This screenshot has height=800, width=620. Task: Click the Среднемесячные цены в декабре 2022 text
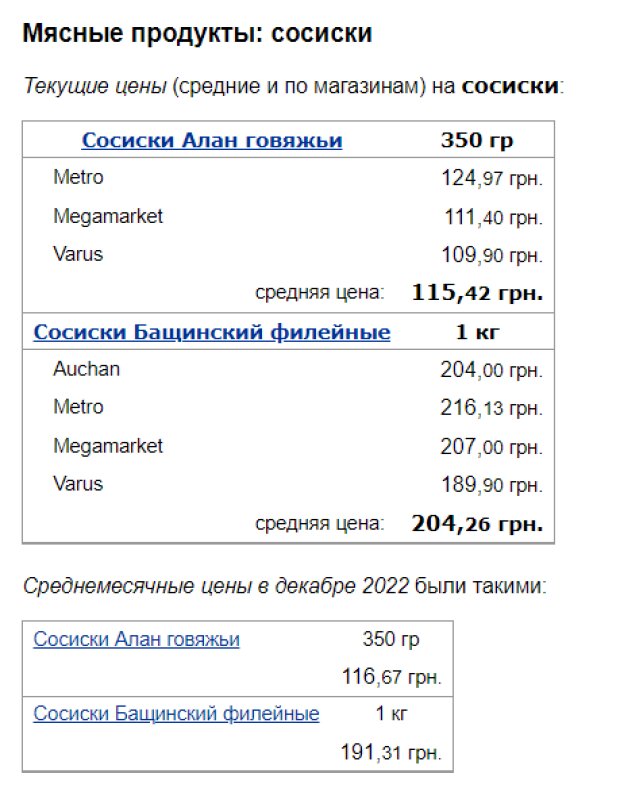(x=216, y=586)
